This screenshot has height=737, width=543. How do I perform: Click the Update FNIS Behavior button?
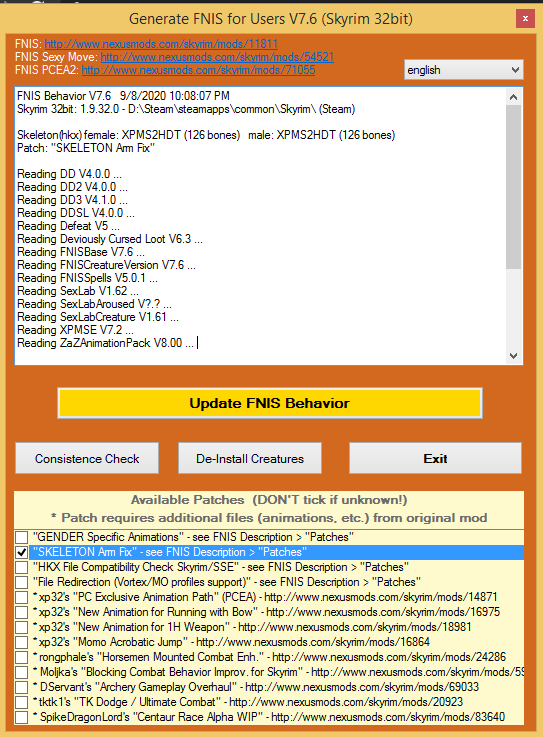tap(270, 403)
